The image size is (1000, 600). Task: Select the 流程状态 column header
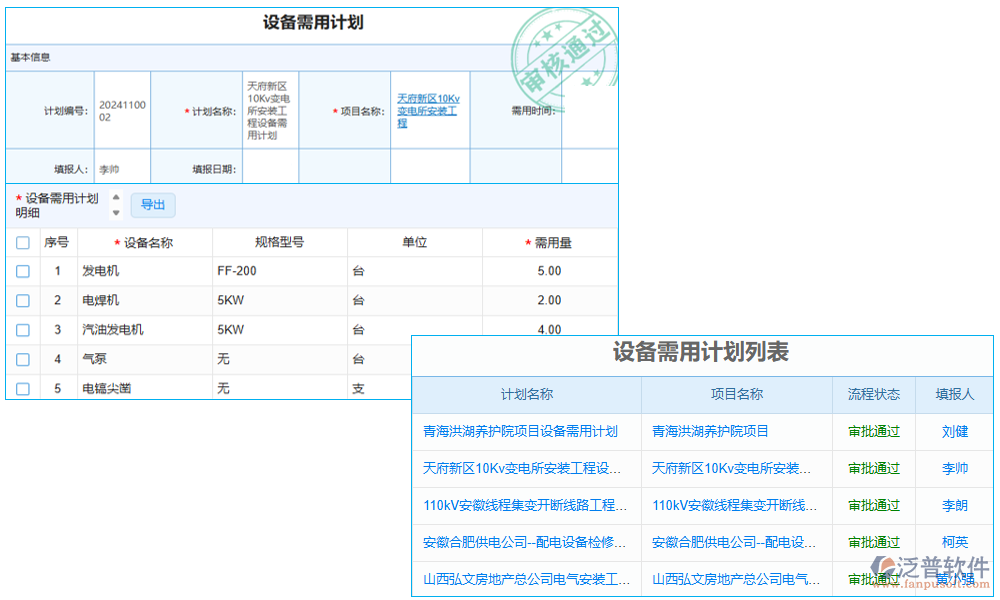click(874, 394)
